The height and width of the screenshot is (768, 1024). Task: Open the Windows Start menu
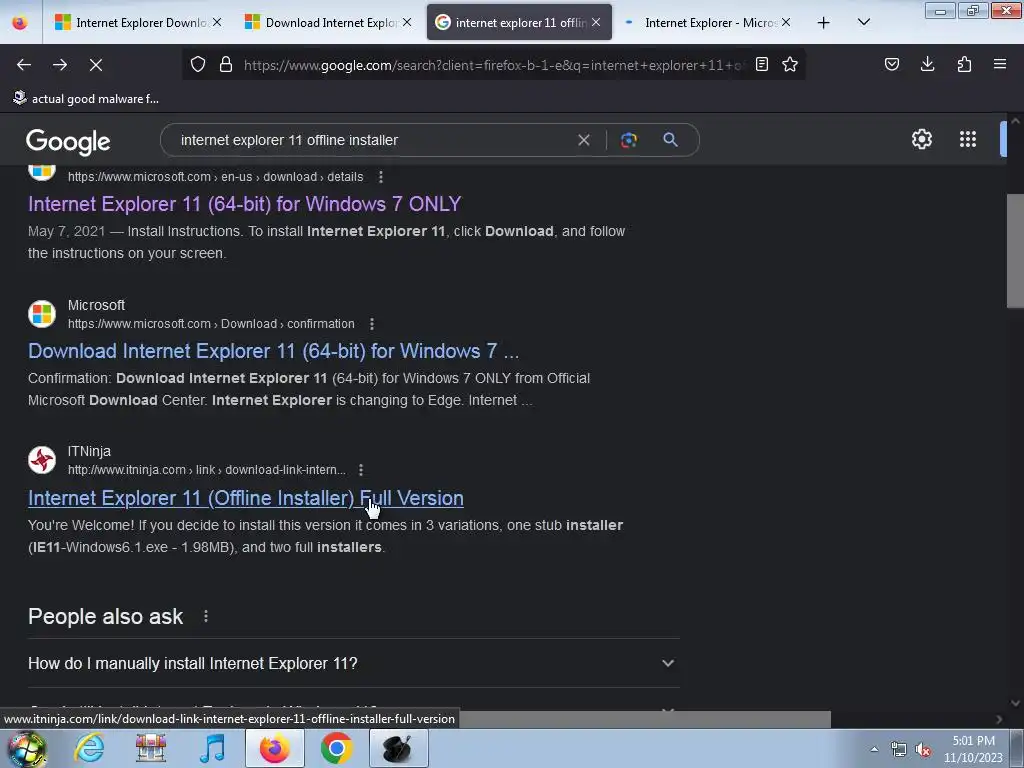(x=26, y=748)
